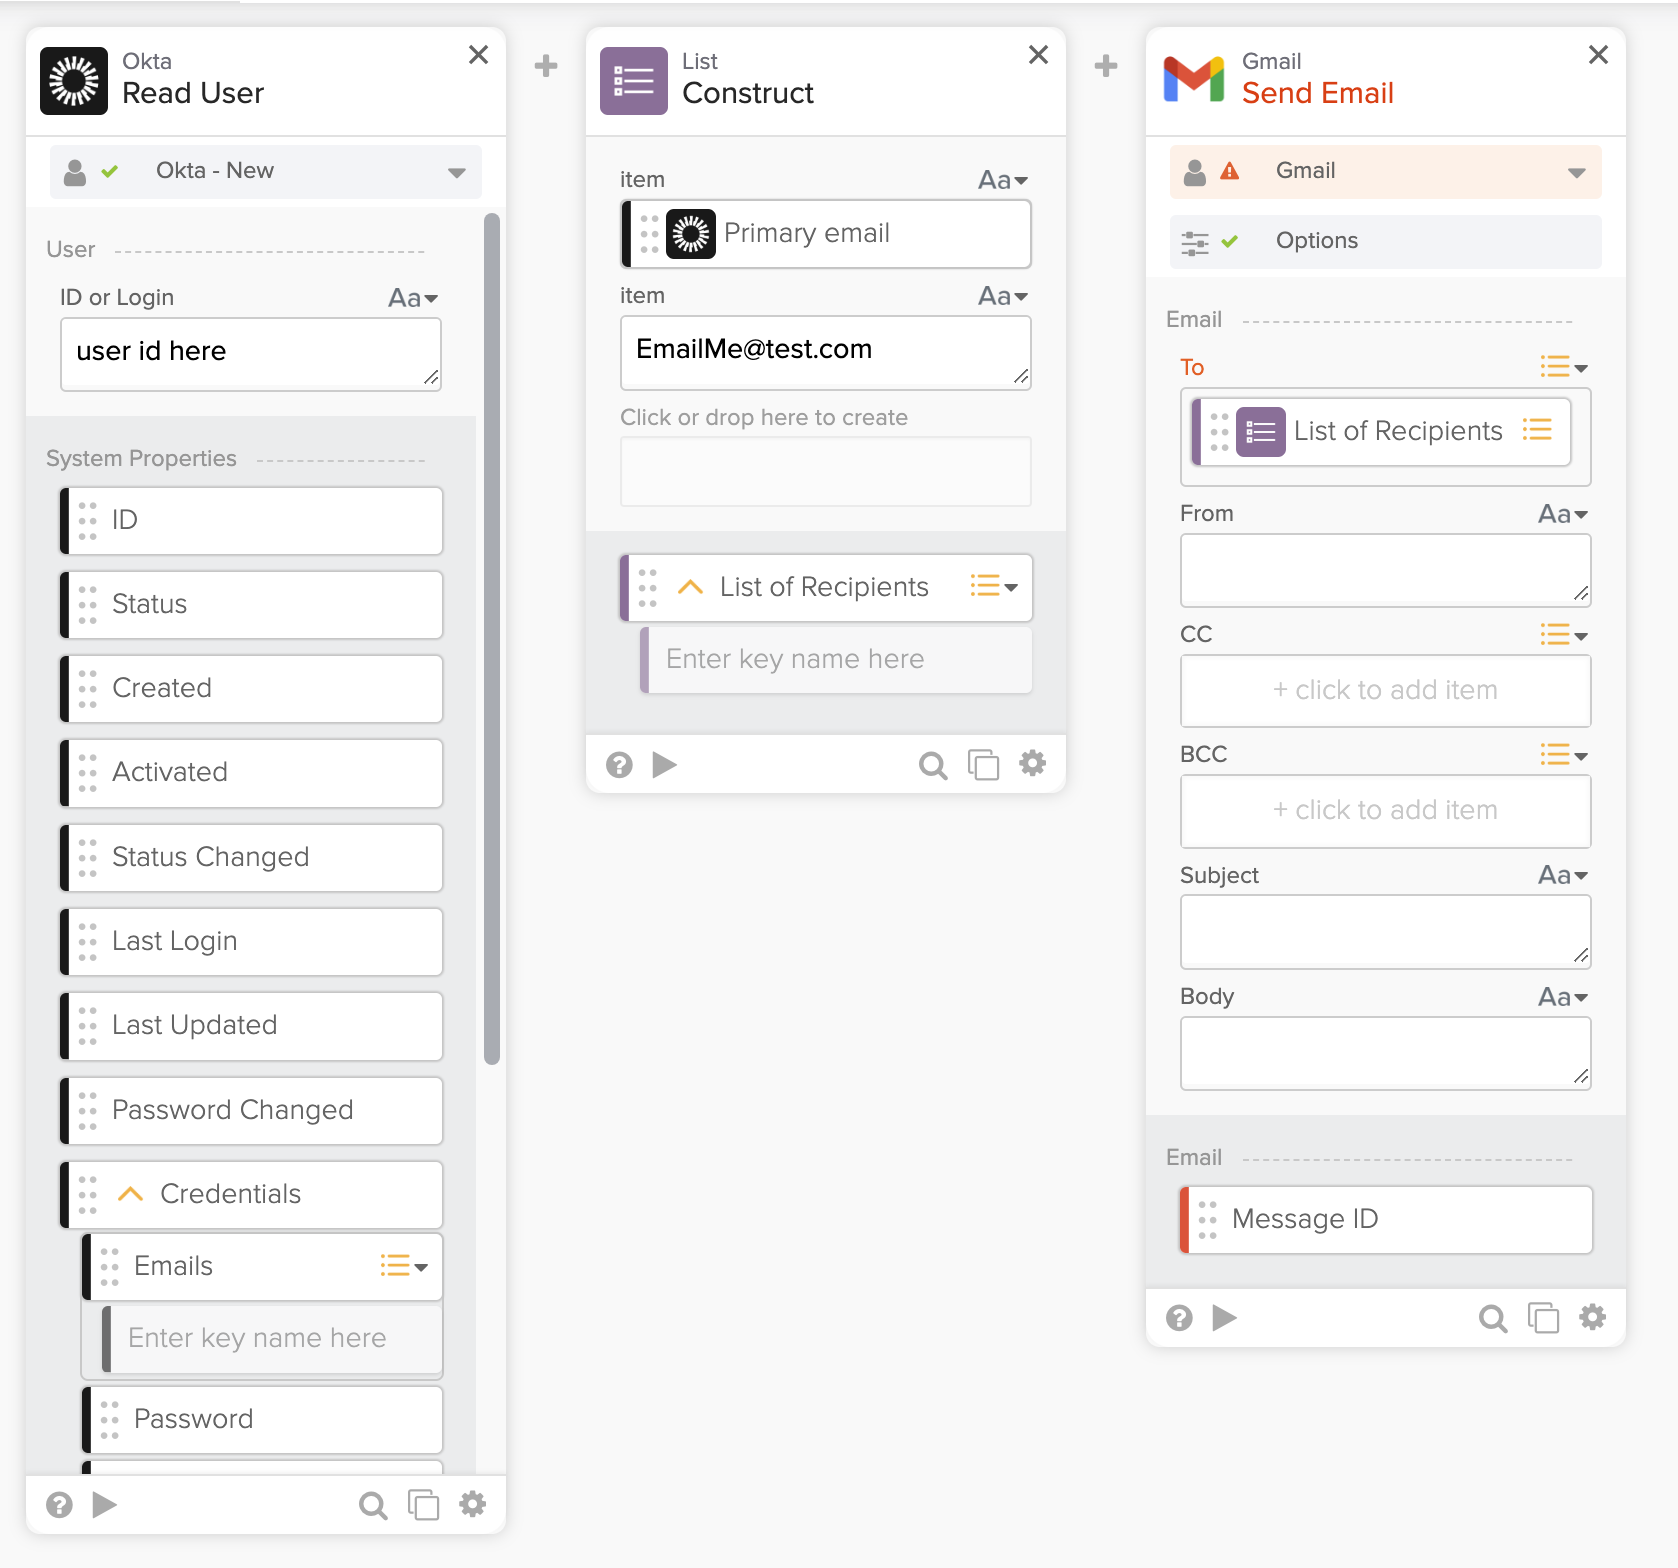Image resolution: width=1678 pixels, height=1568 pixels.
Task: Click the Gmail logo on Send Email card
Action: click(x=1194, y=80)
